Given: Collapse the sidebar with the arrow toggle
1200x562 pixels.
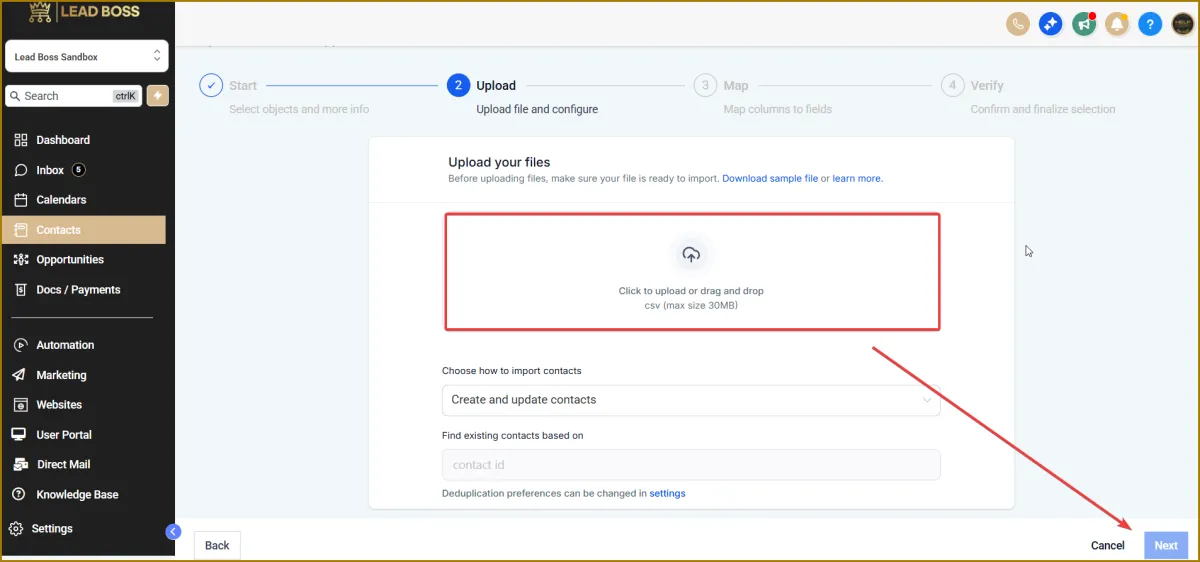Looking at the screenshot, I should click(x=173, y=532).
